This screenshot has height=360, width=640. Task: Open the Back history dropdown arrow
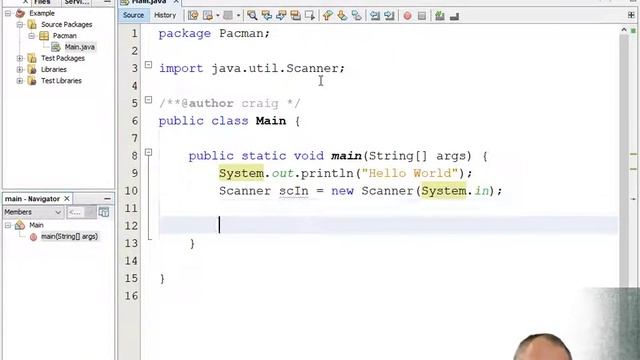point(218,16)
